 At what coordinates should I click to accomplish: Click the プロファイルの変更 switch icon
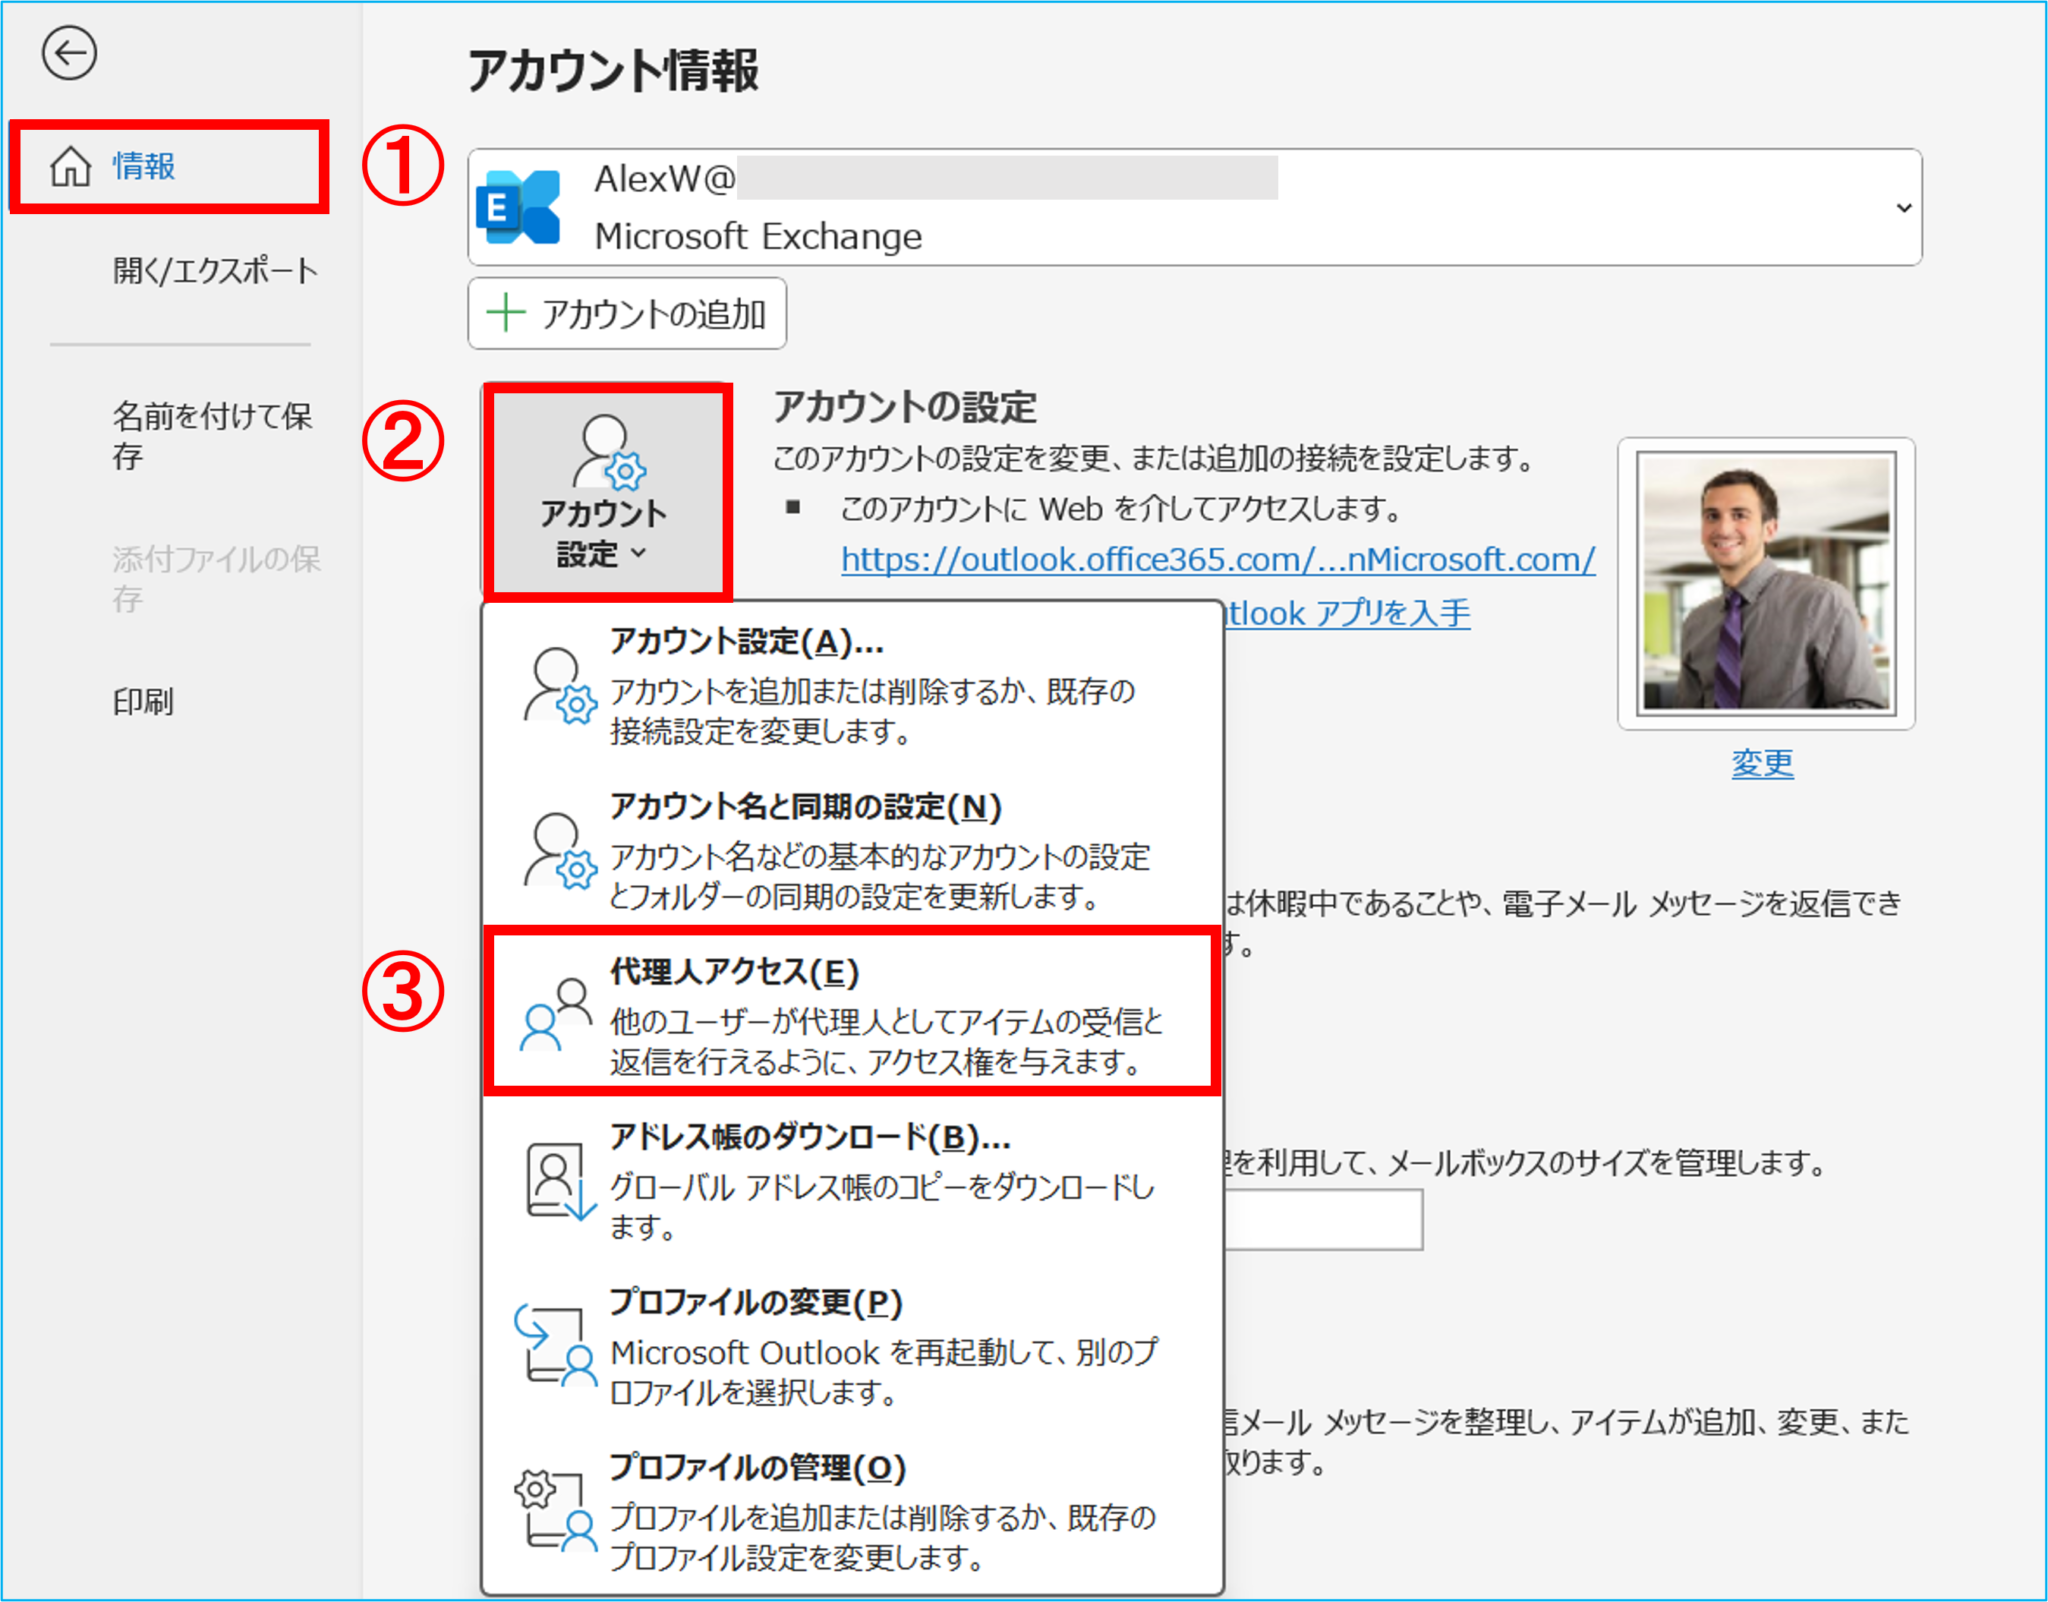pos(555,1345)
